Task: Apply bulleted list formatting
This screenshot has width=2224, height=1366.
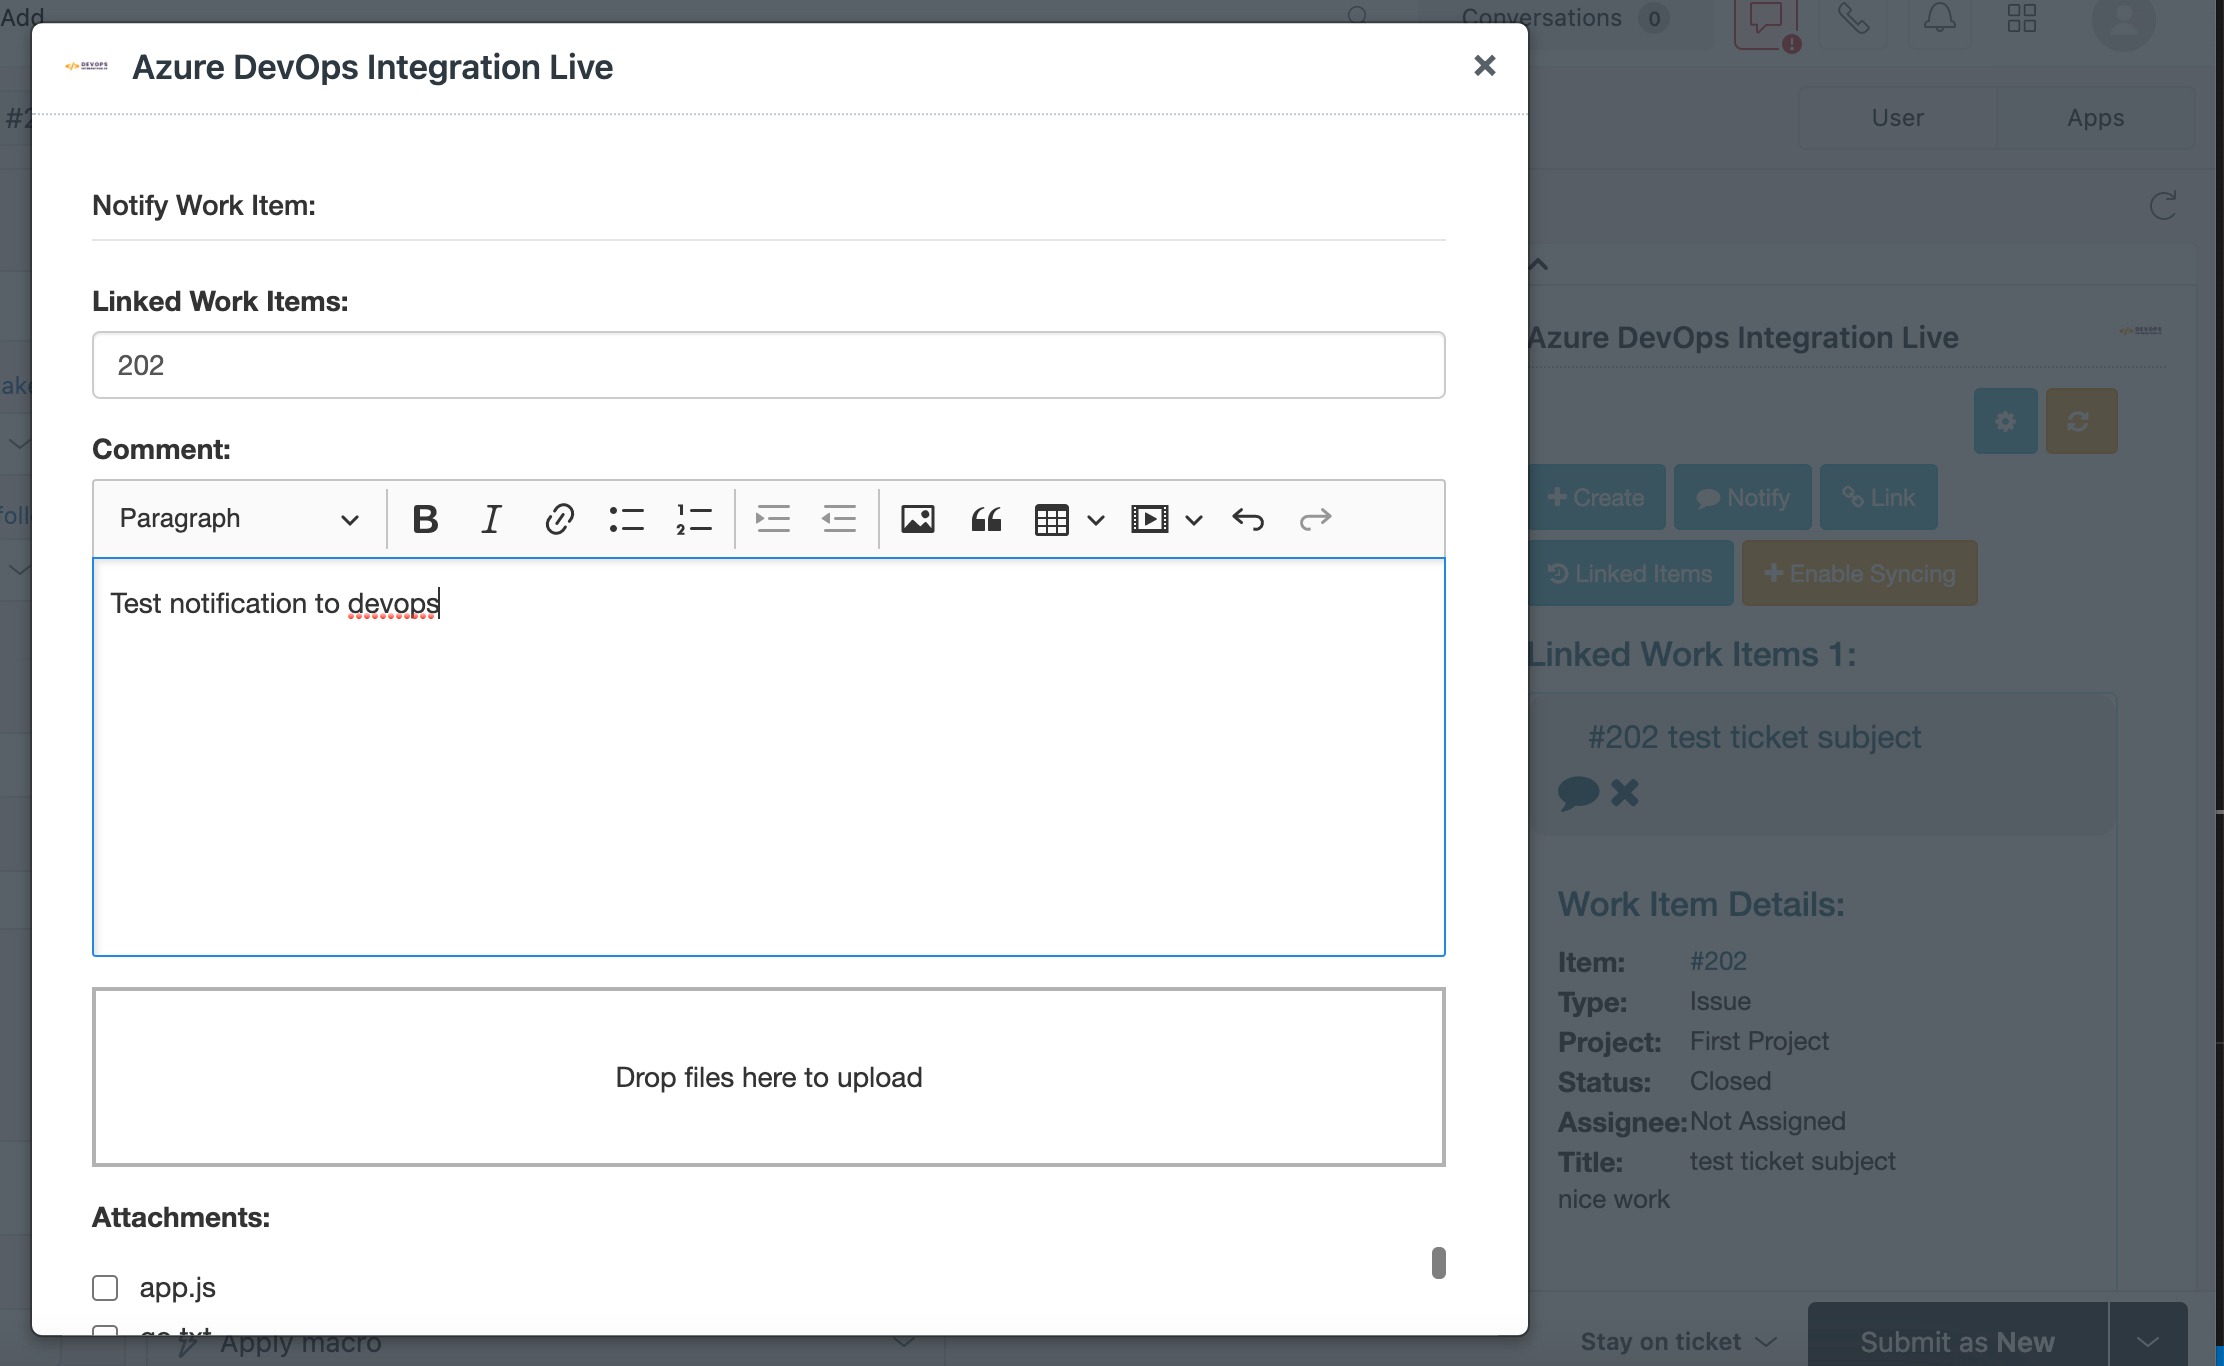Action: click(x=626, y=519)
